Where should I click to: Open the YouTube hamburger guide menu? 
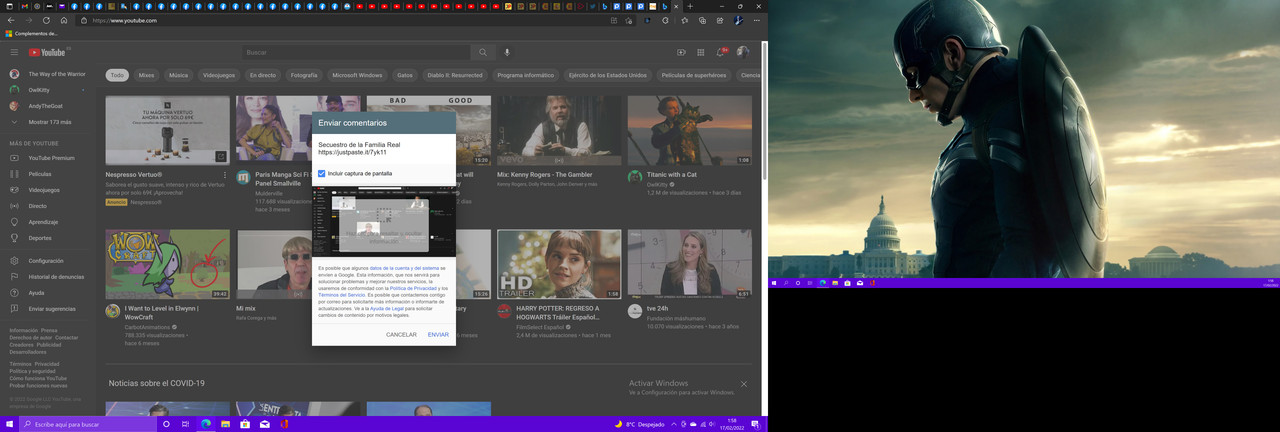pos(14,52)
